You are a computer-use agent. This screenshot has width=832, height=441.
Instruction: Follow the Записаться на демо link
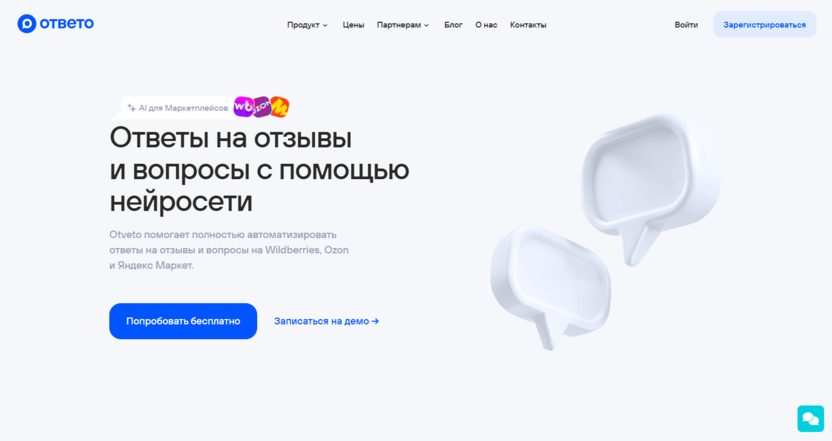[x=326, y=321]
